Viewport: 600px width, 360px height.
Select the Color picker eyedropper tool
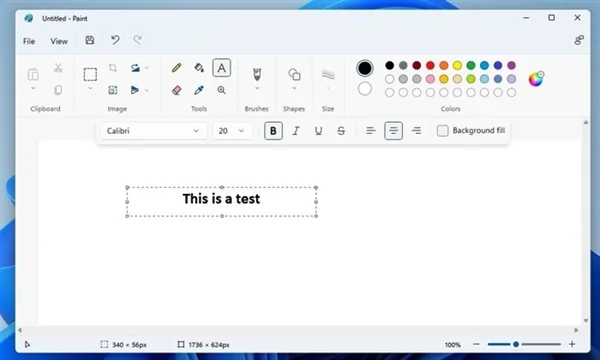point(199,90)
